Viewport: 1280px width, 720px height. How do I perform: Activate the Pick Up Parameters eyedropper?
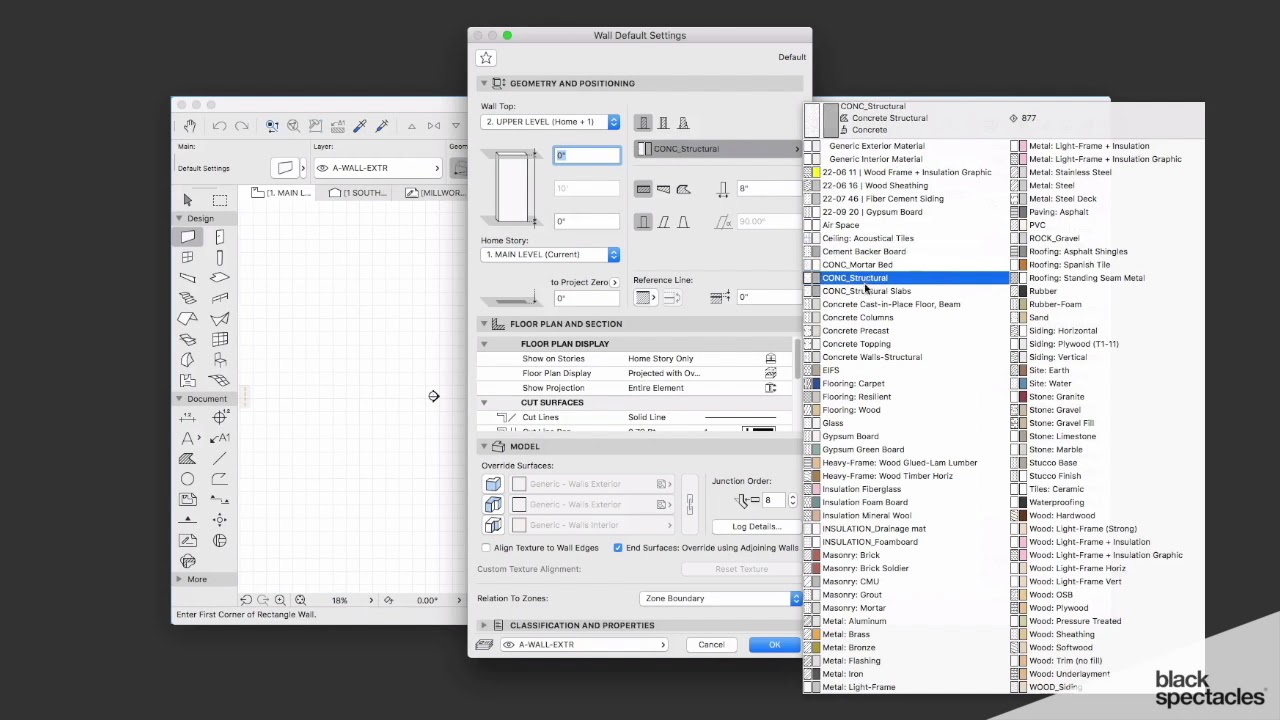coord(360,126)
